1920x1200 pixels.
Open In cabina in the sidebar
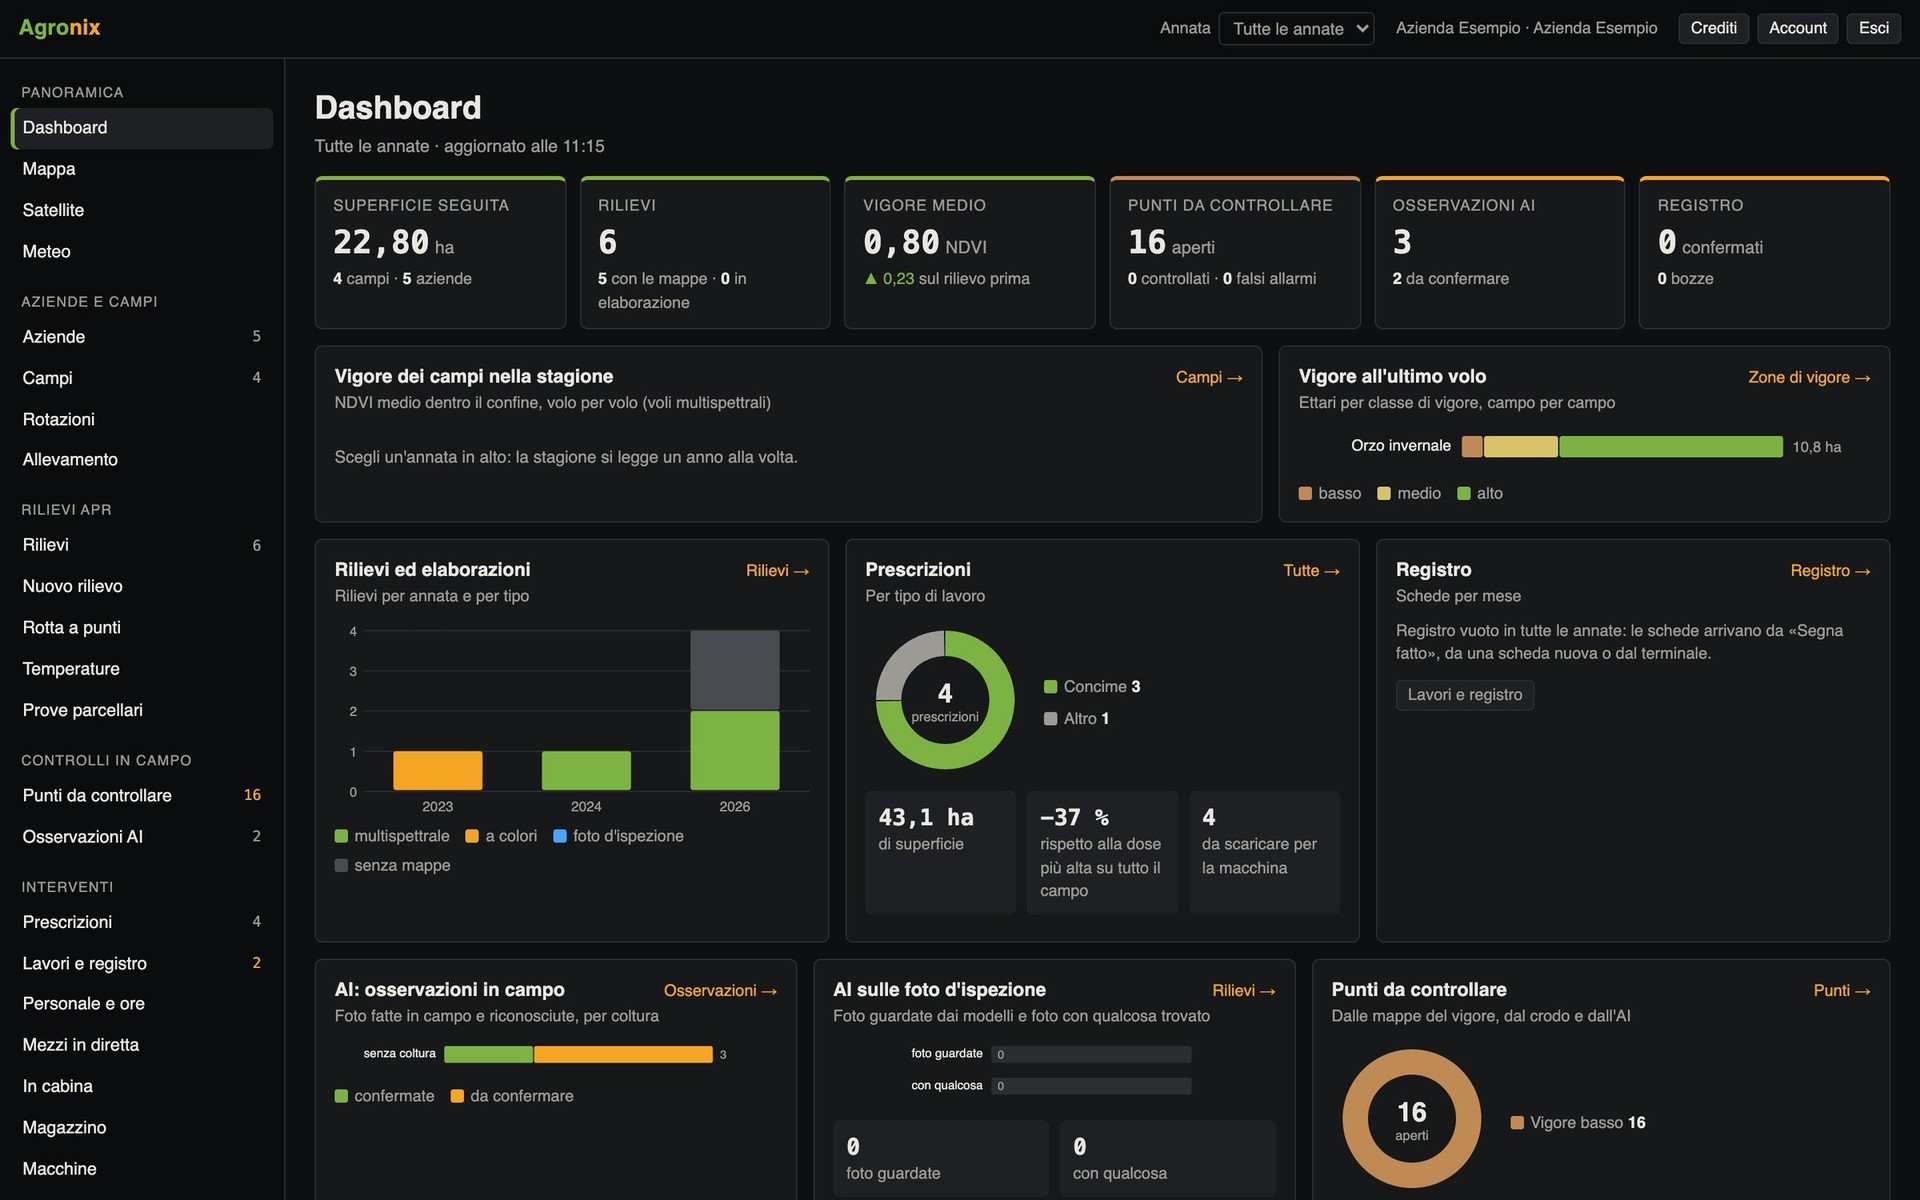click(142, 1086)
